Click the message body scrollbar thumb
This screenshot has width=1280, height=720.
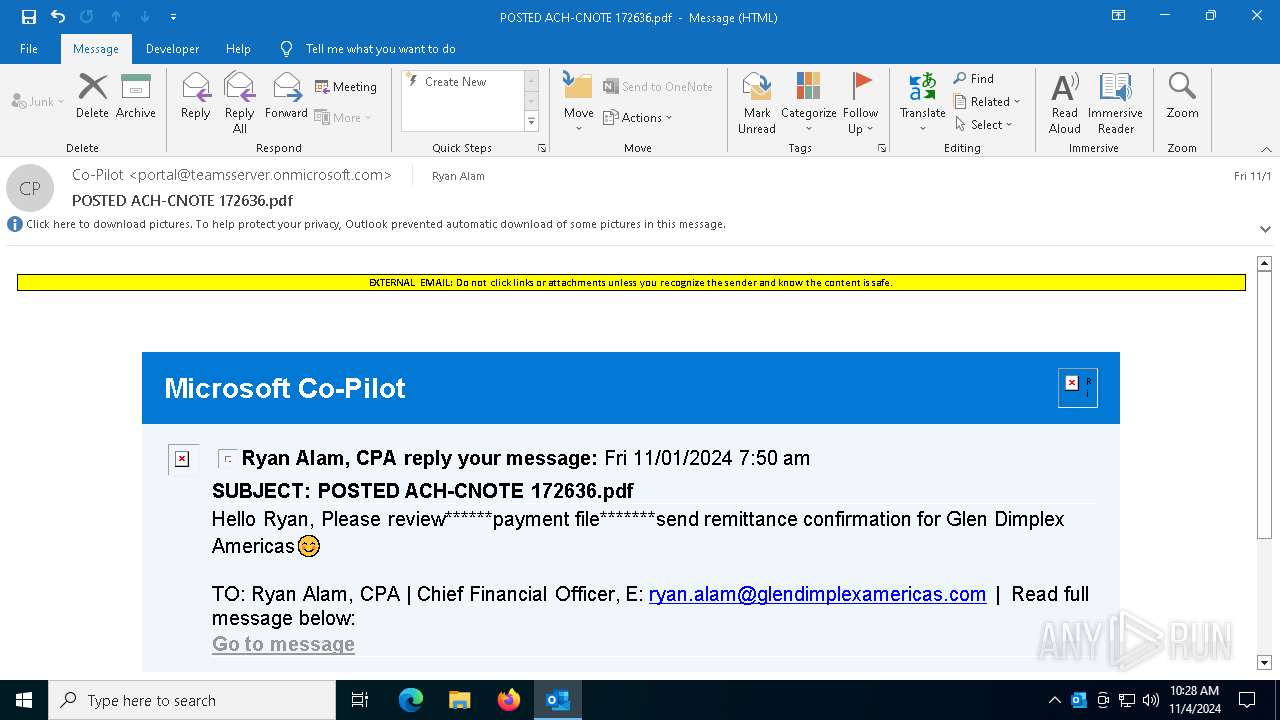point(1264,405)
